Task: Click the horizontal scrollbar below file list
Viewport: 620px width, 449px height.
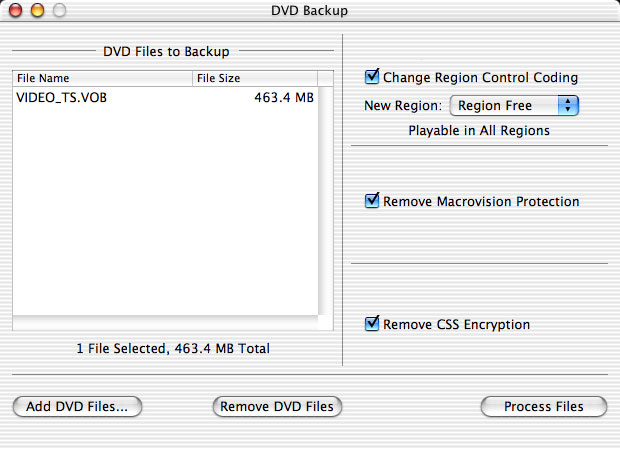Action: (x=165, y=323)
